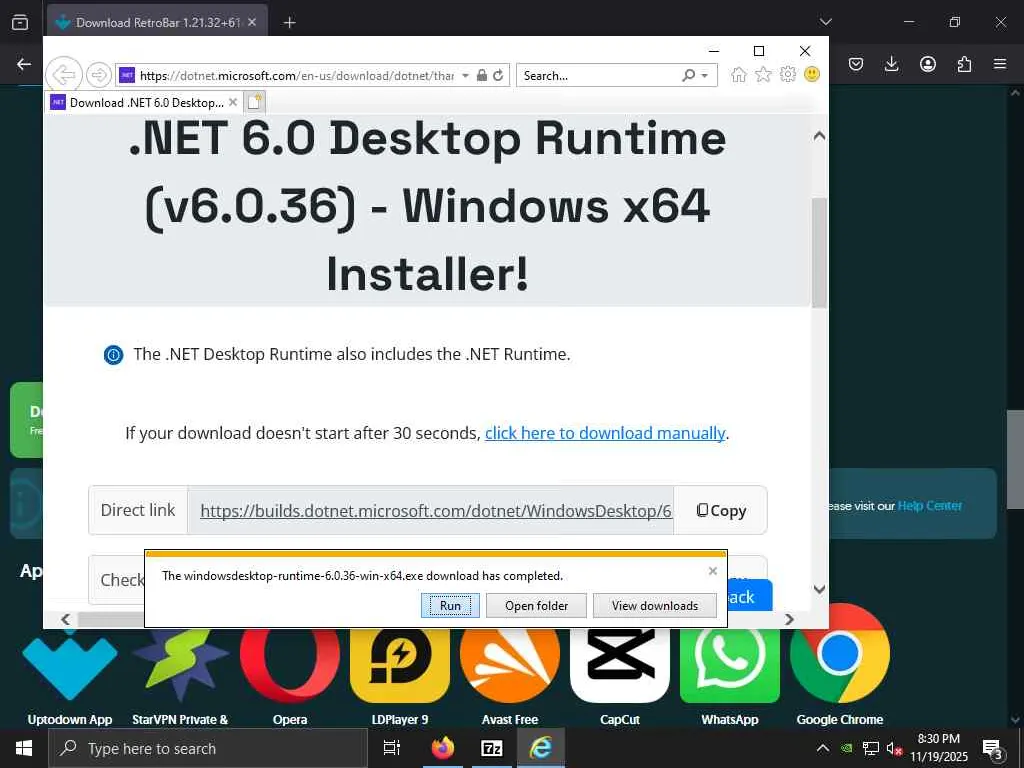Open the StarVPN Private app thumbnail
Viewport: 1024px width, 768px height.
coord(180,665)
